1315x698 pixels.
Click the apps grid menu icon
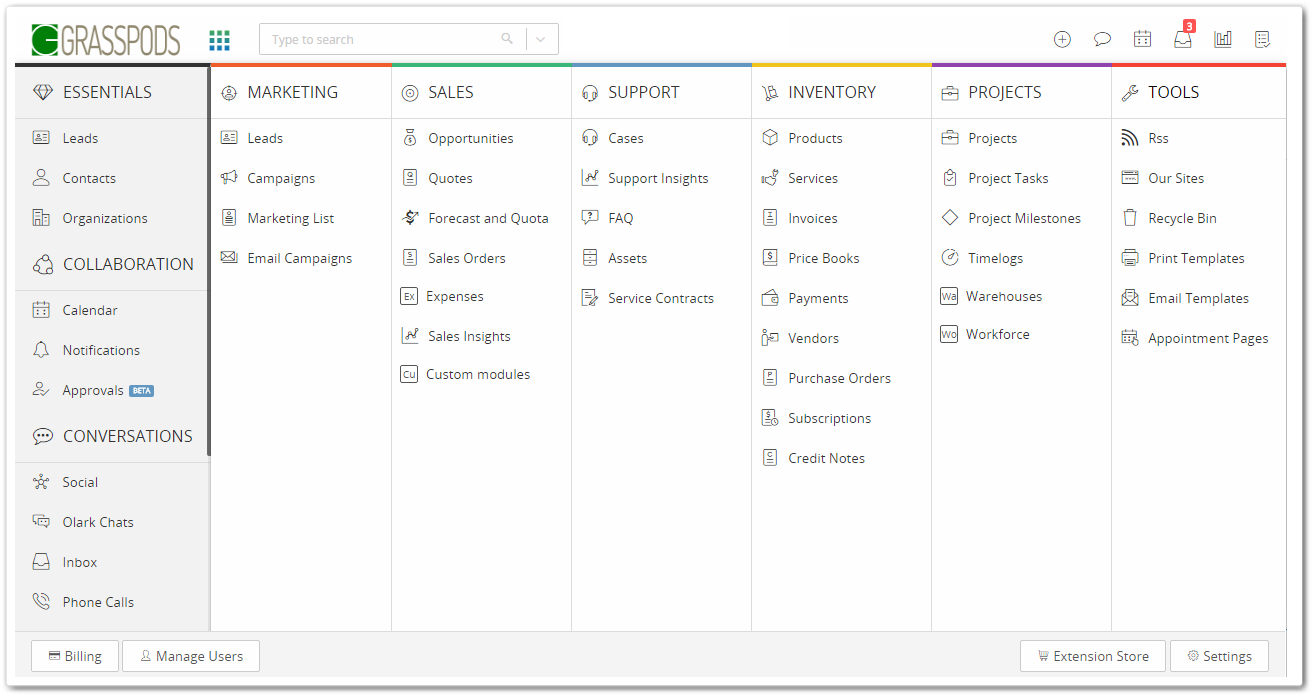(x=219, y=40)
